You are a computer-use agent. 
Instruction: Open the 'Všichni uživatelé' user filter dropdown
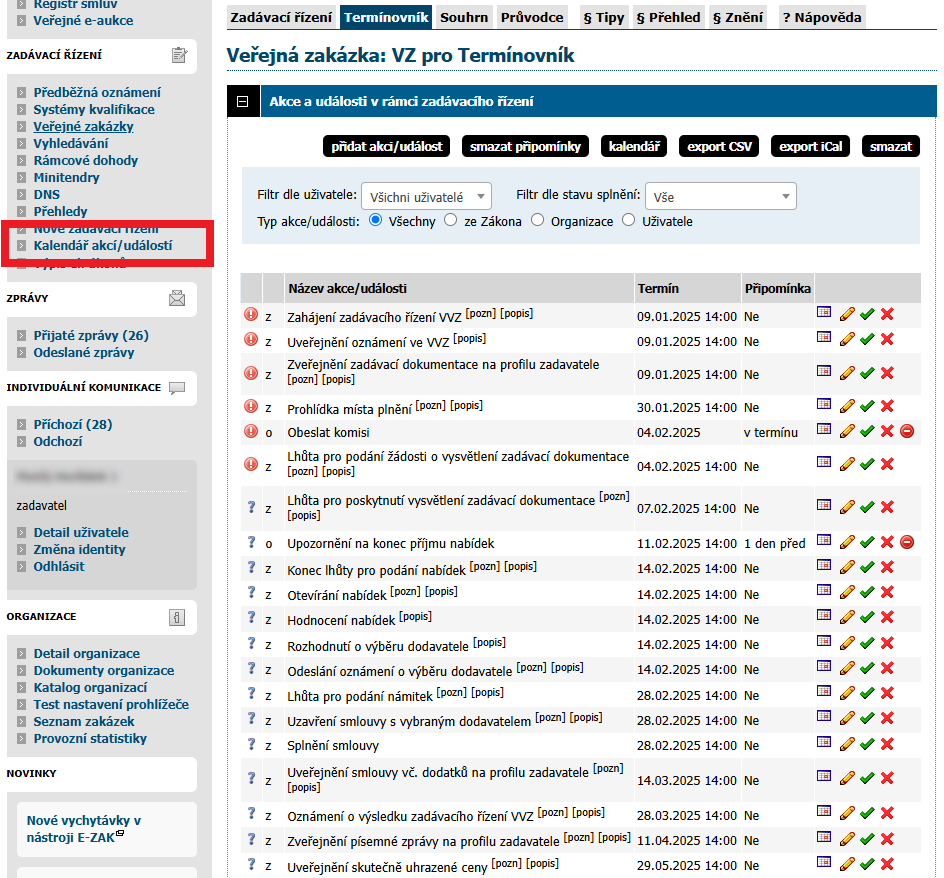(425, 197)
